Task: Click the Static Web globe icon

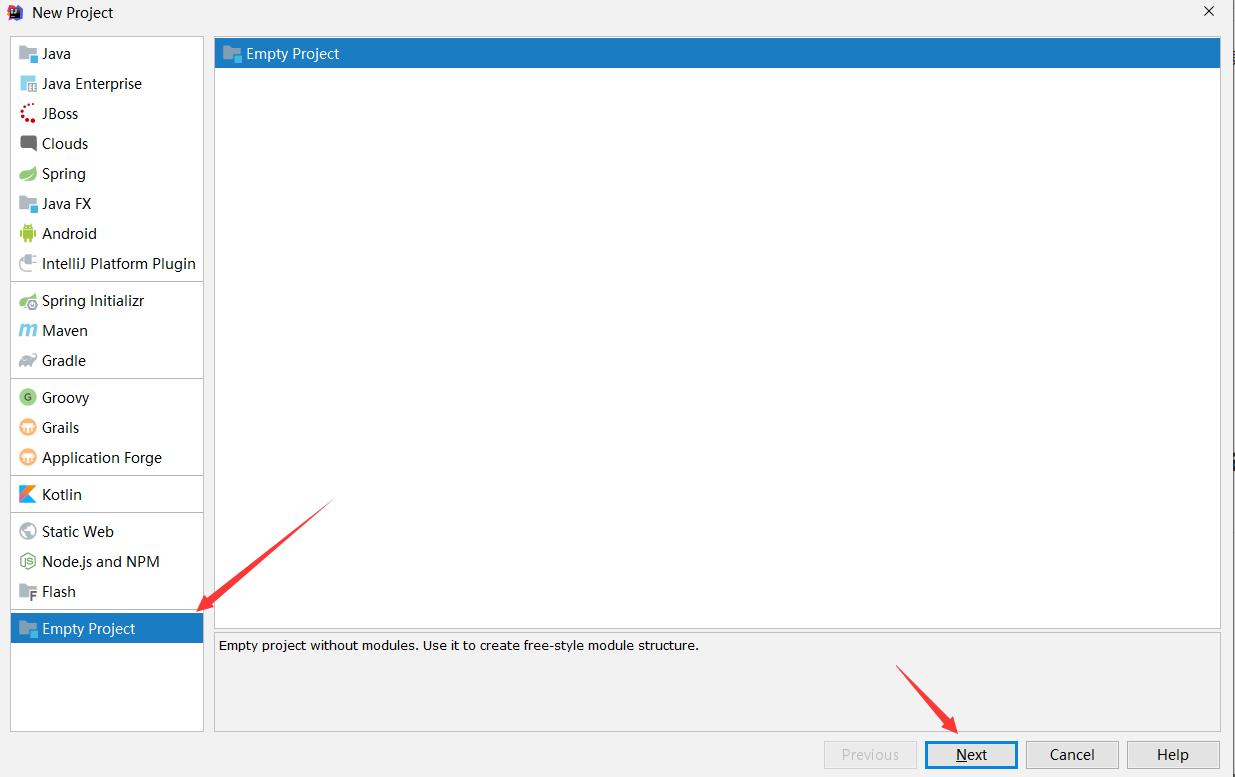Action: click(x=28, y=532)
